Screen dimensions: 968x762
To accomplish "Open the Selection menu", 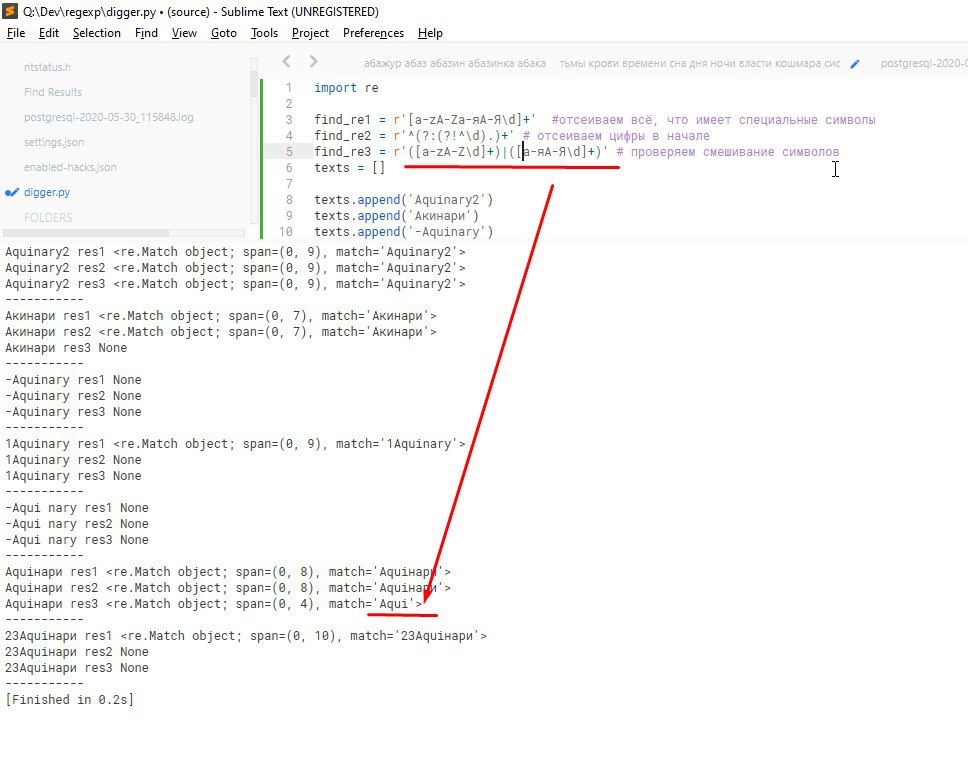I will 97,33.
